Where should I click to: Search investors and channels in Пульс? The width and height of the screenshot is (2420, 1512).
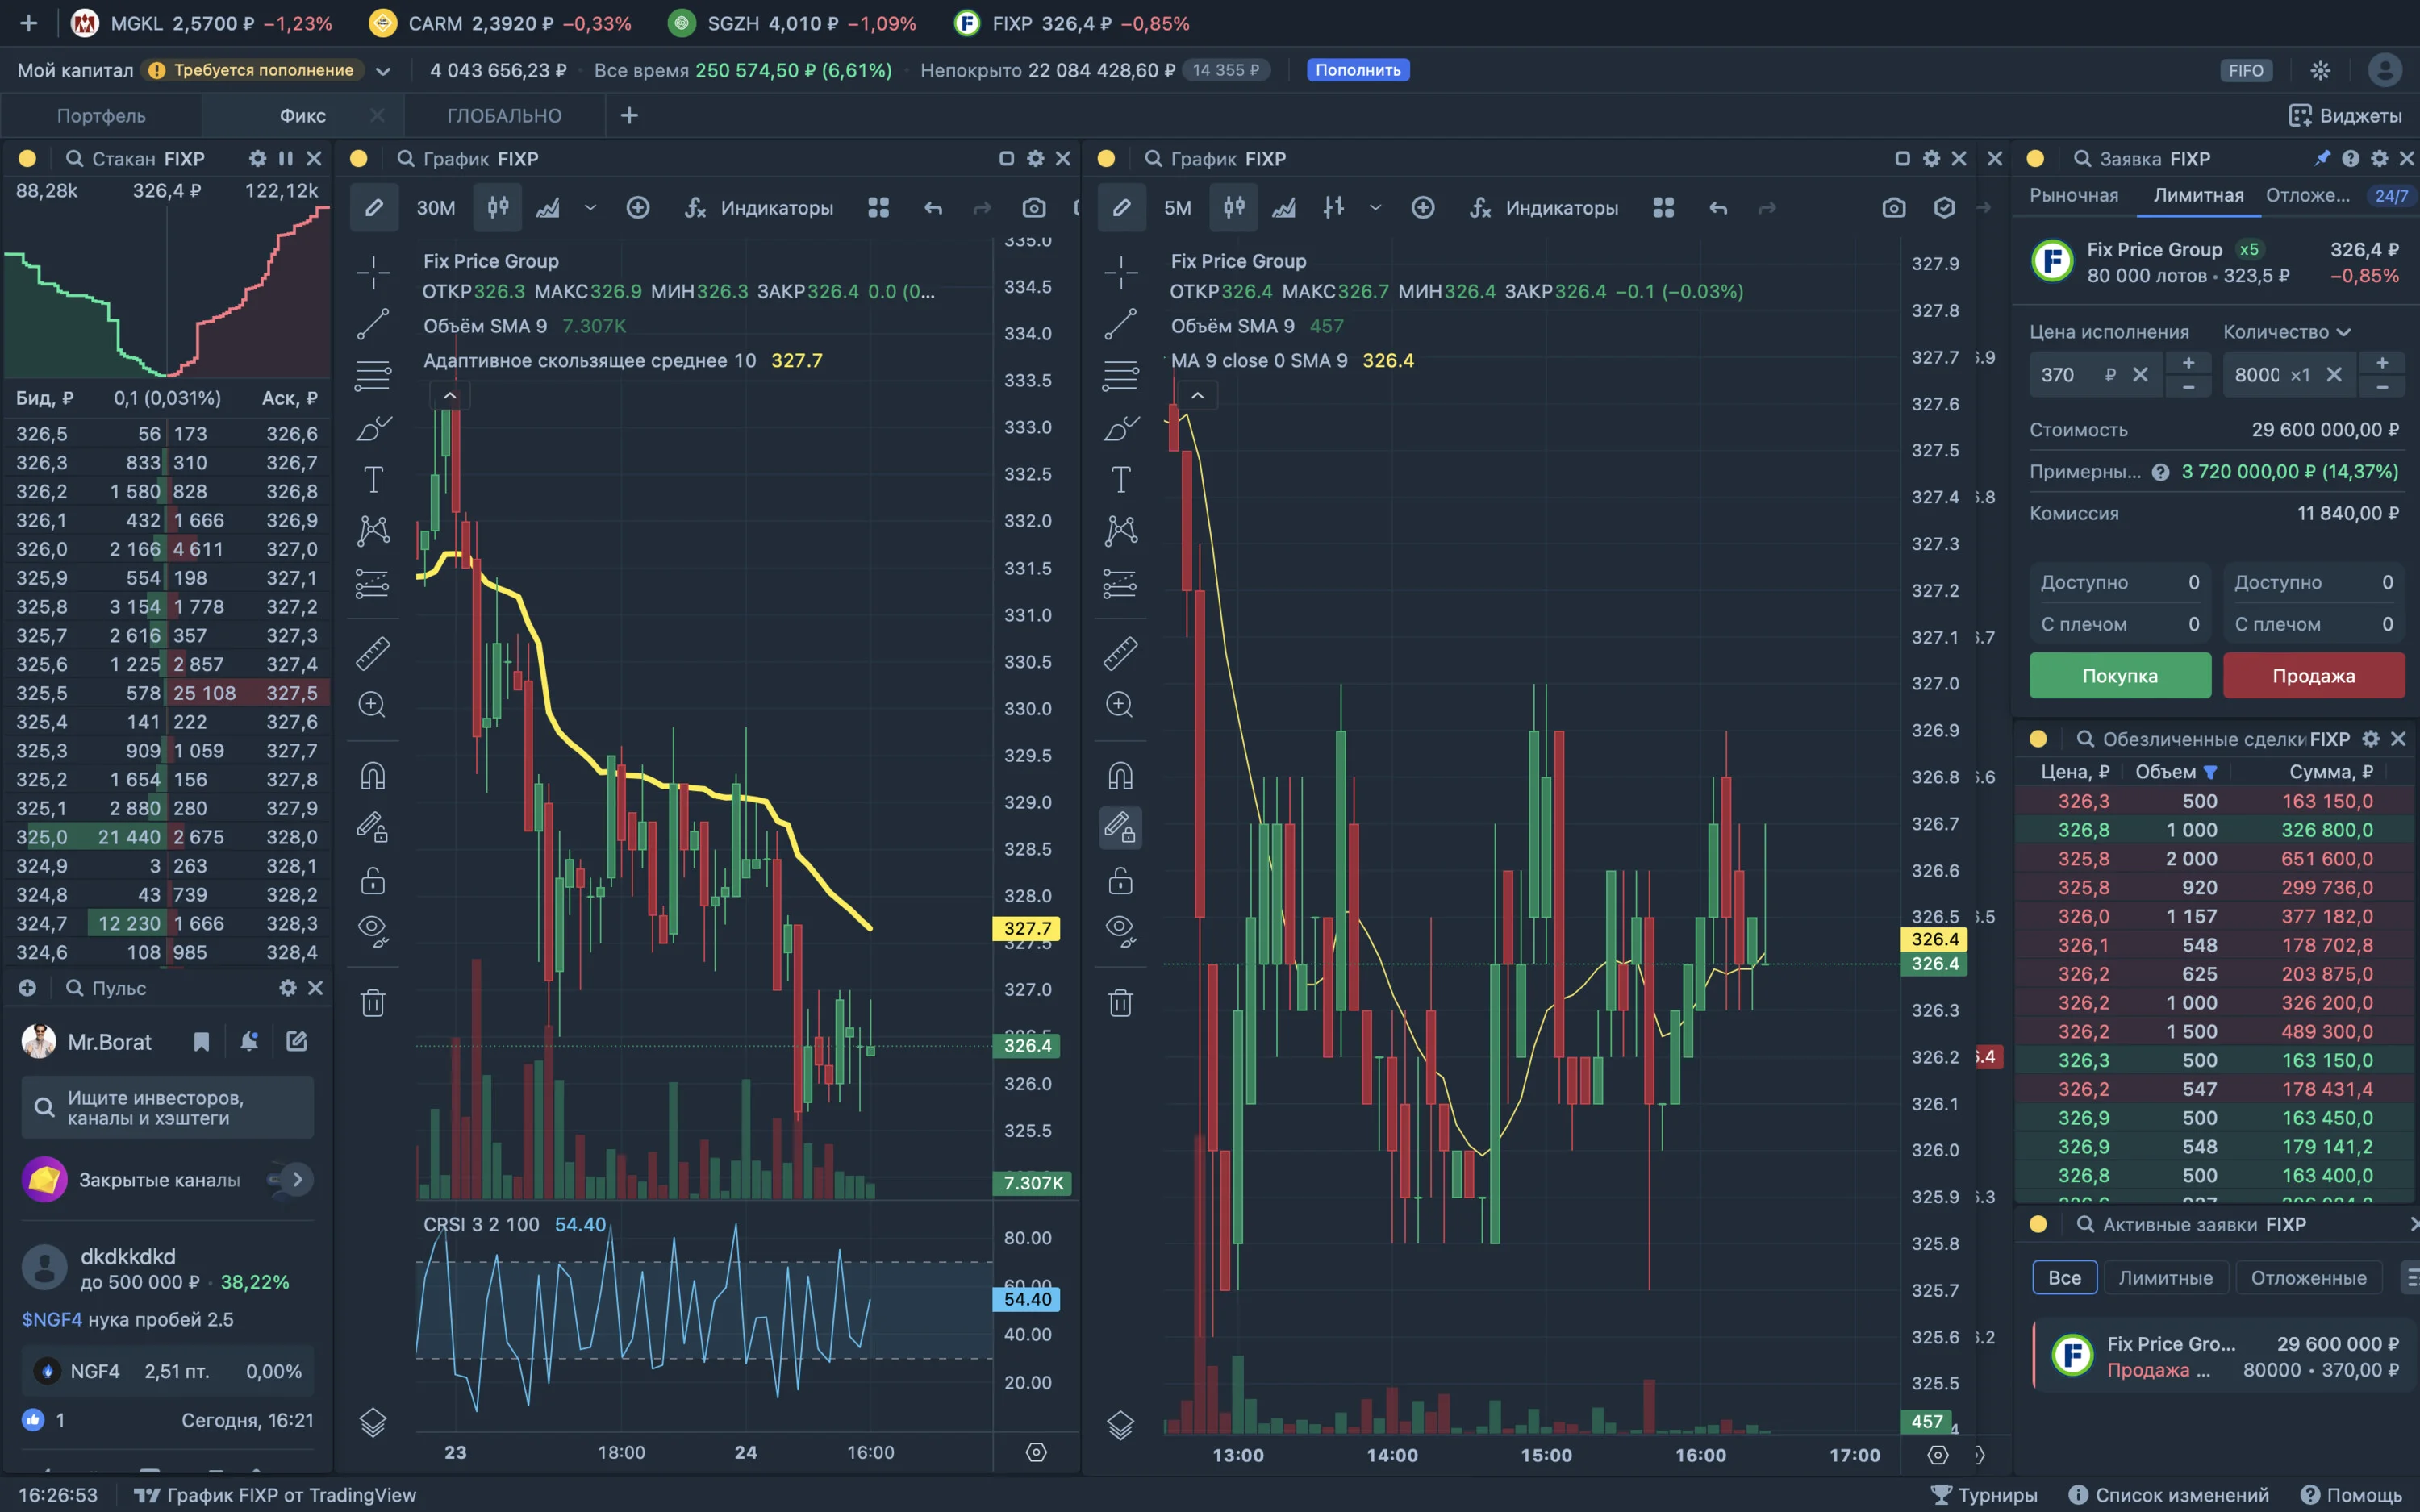coord(168,1108)
